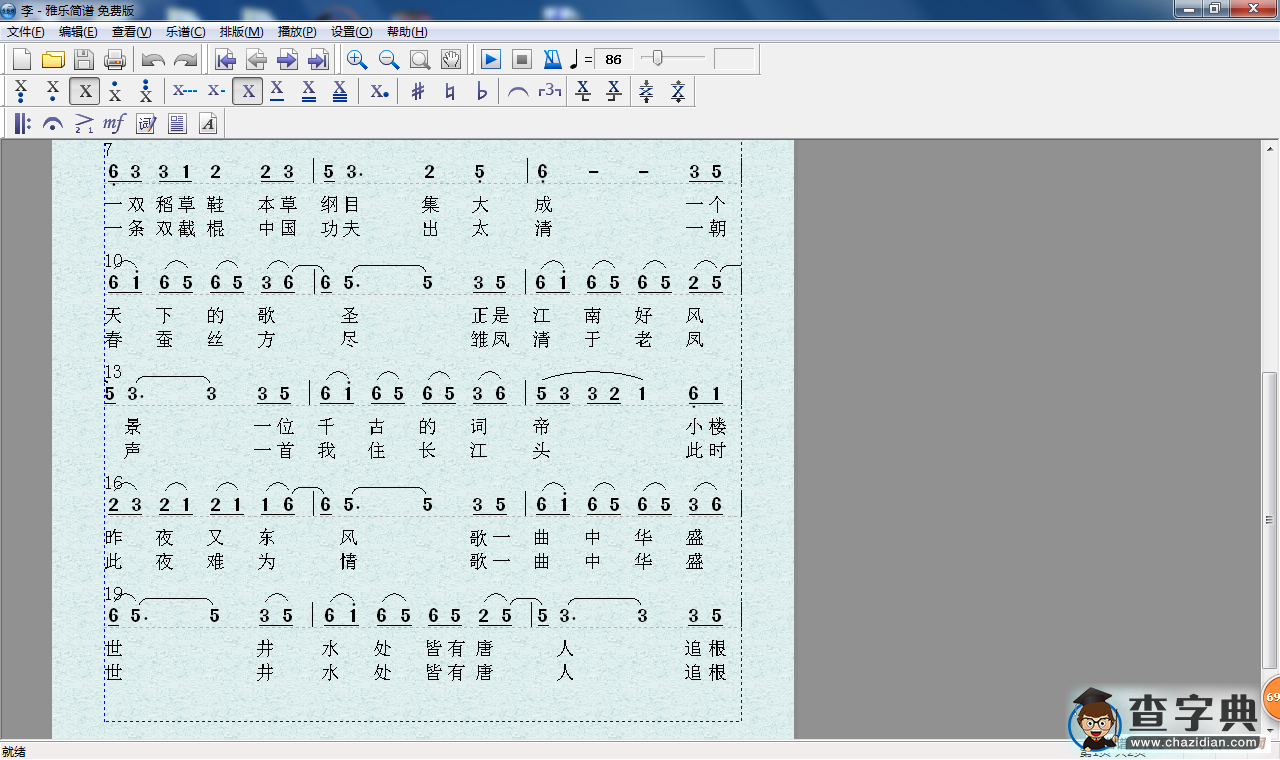Apply flat accidental
The width and height of the screenshot is (1280, 760).
(481, 92)
